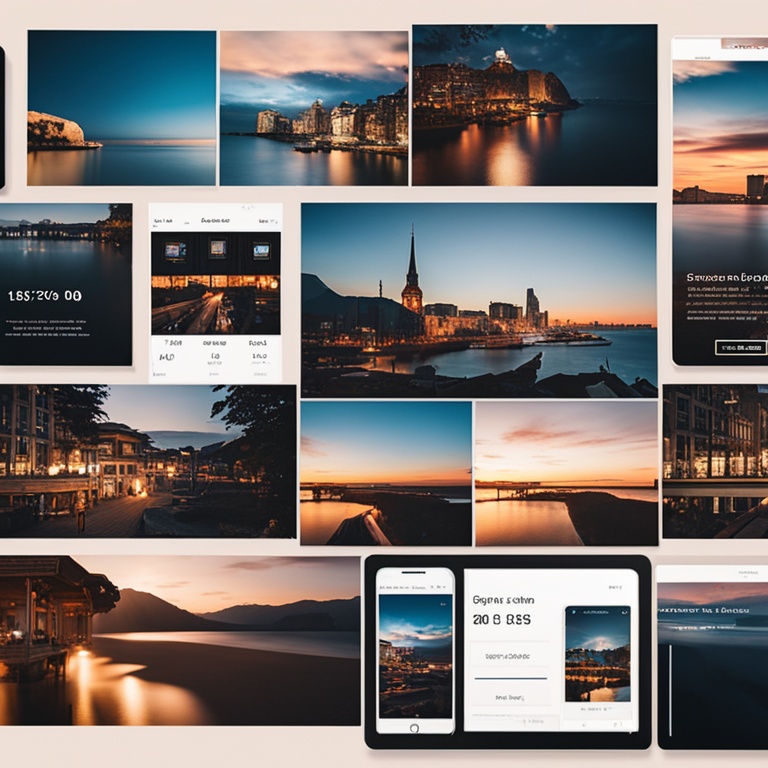Click the outlined button on right sunset card

[740, 348]
